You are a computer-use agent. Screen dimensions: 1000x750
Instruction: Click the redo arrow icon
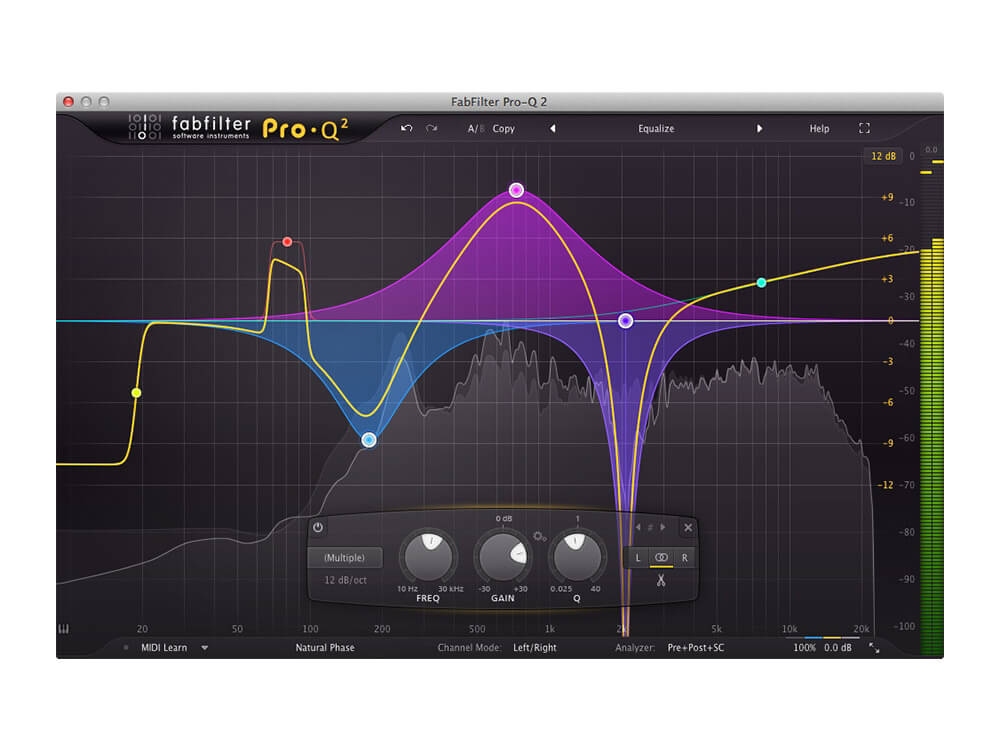coord(432,128)
